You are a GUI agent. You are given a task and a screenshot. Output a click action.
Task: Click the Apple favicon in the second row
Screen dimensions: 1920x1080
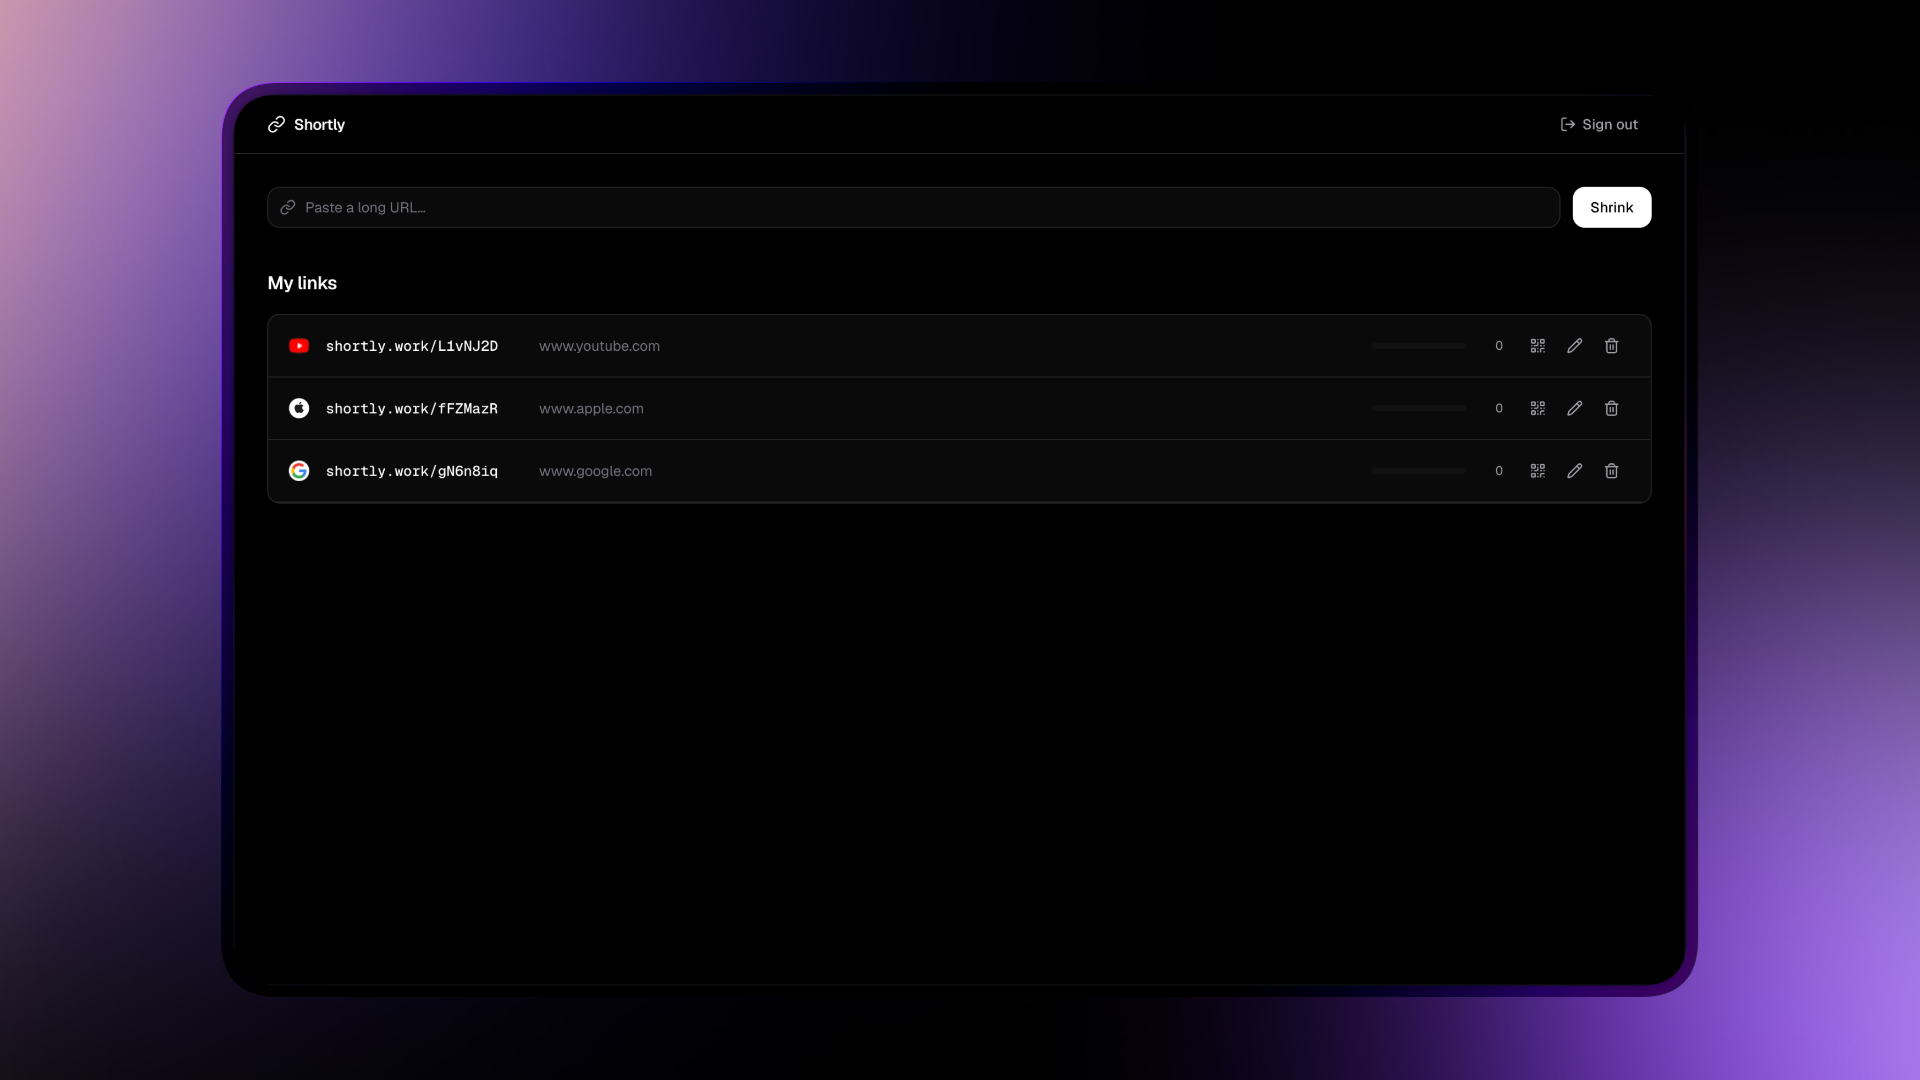click(299, 408)
